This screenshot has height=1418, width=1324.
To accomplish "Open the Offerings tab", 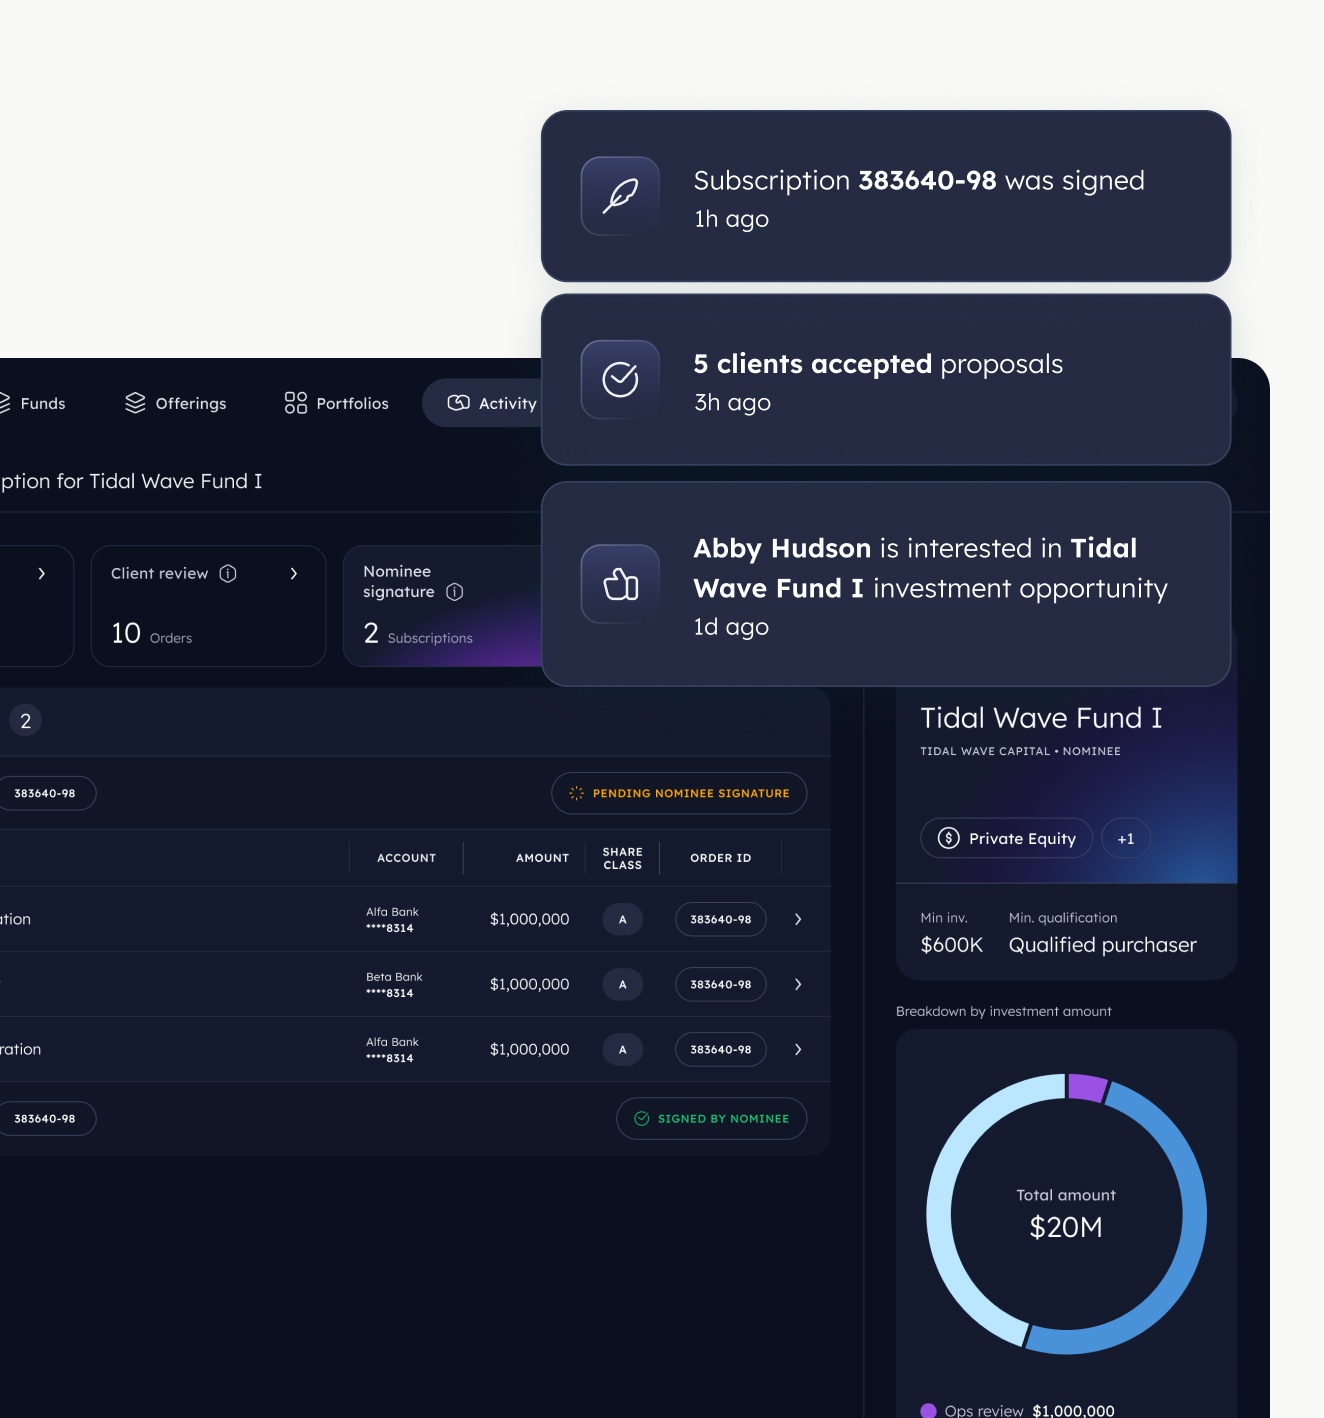I will (175, 403).
